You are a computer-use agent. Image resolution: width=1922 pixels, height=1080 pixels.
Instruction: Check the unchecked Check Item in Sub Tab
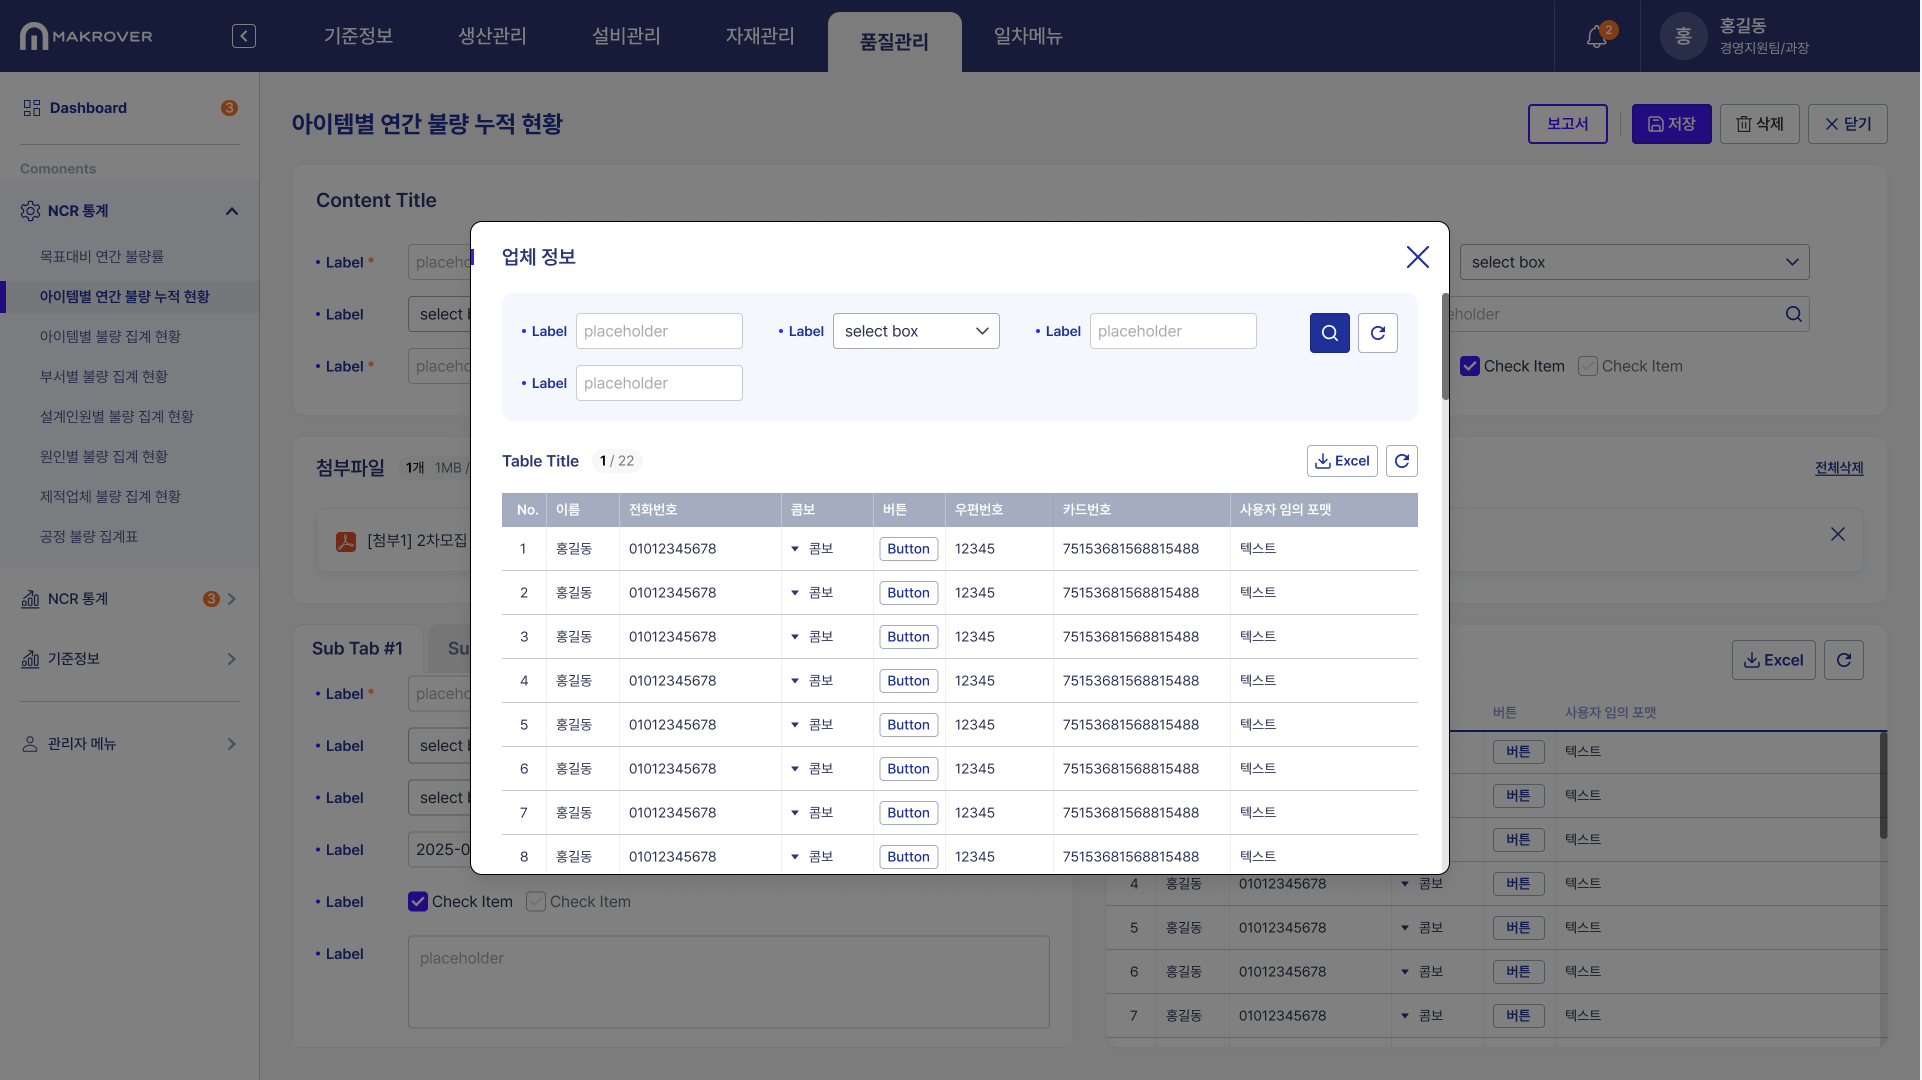536,901
